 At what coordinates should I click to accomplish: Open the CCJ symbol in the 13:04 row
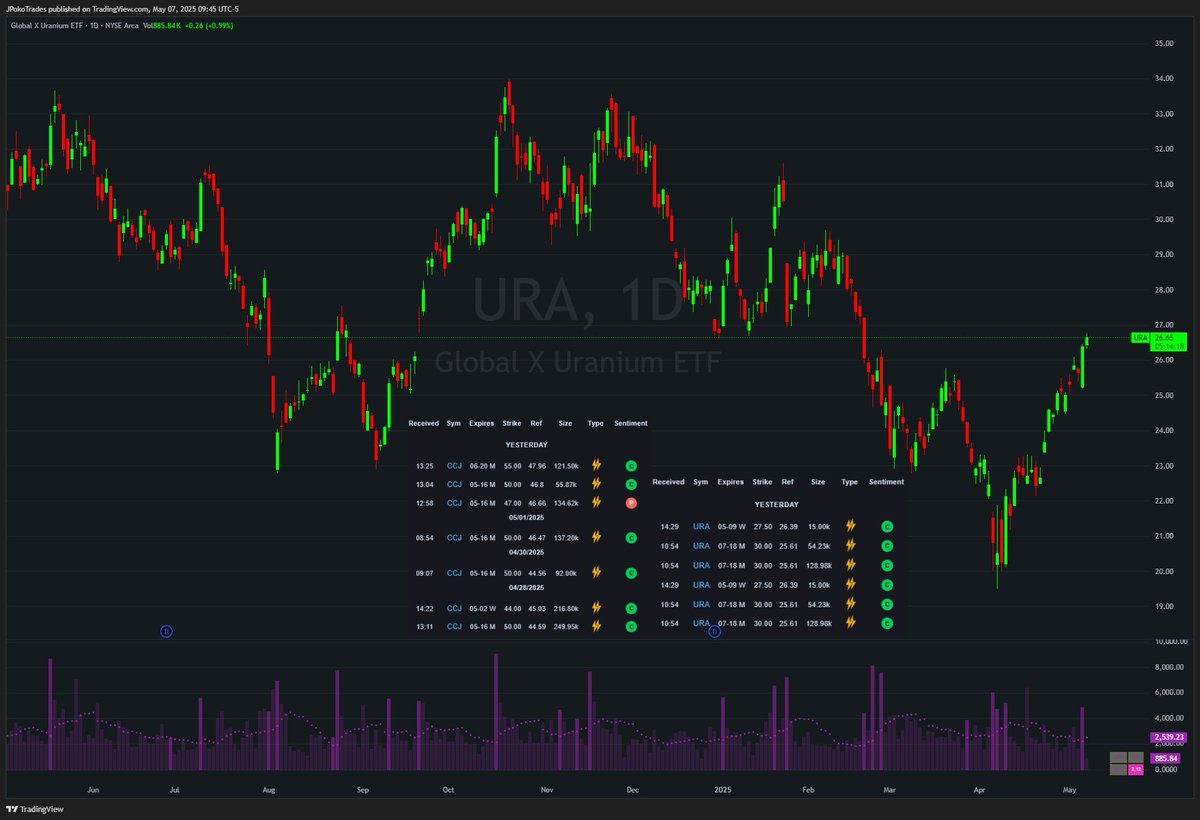455,484
